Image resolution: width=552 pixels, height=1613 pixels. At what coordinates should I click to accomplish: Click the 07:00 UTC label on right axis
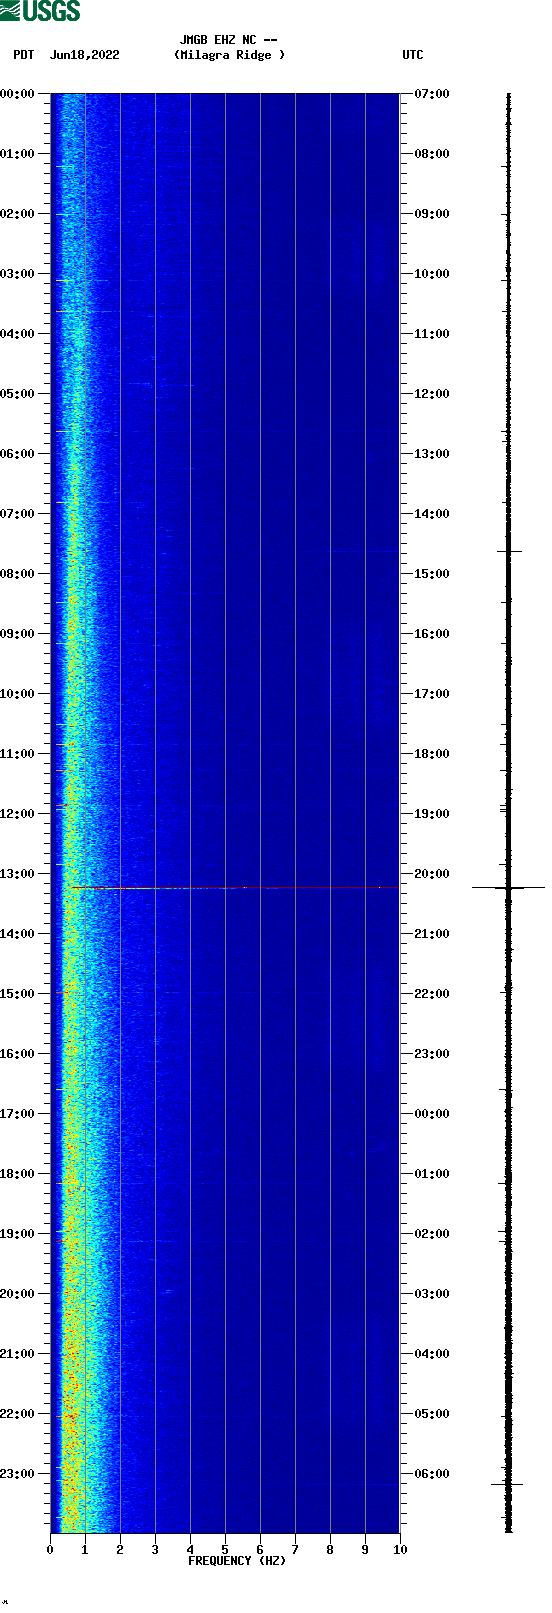[x=432, y=94]
